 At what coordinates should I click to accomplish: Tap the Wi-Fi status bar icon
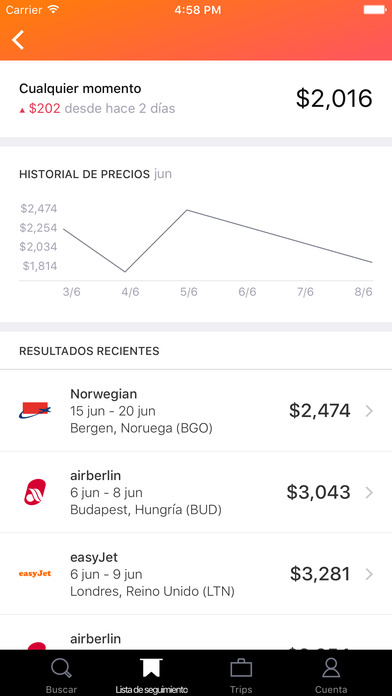53,9
